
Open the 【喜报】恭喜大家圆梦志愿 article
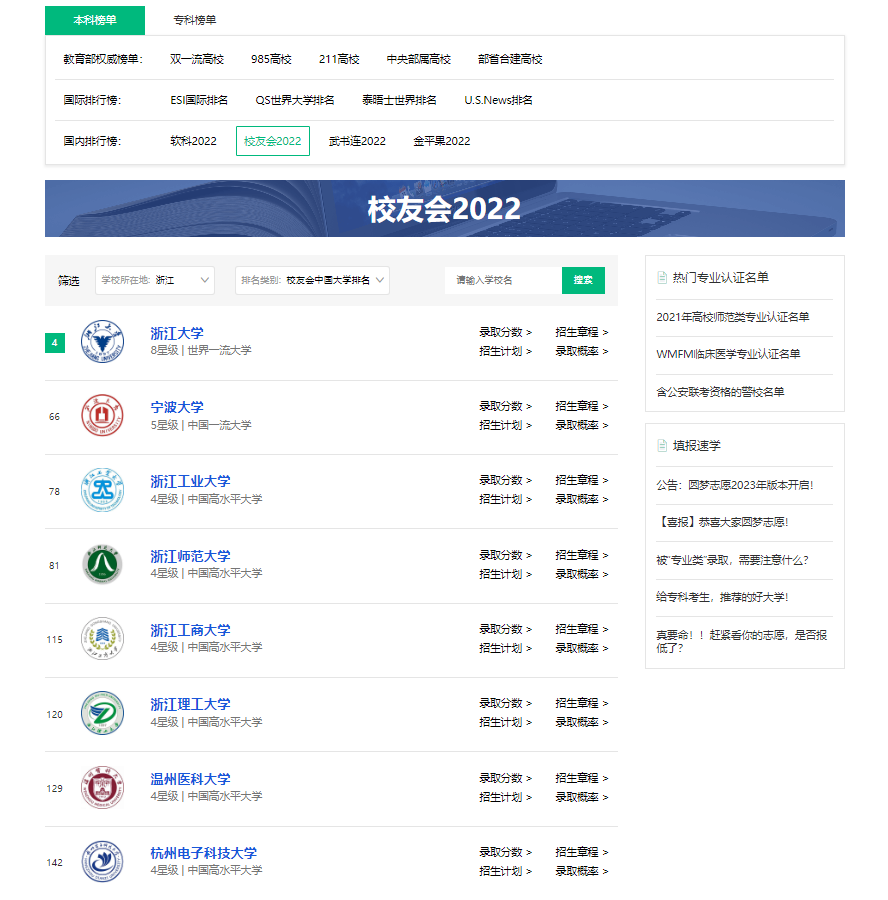[723, 522]
